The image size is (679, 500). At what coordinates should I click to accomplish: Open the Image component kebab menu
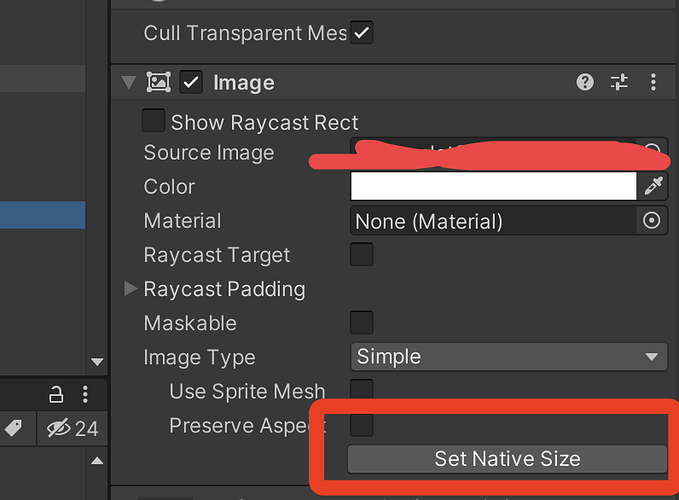pos(653,83)
